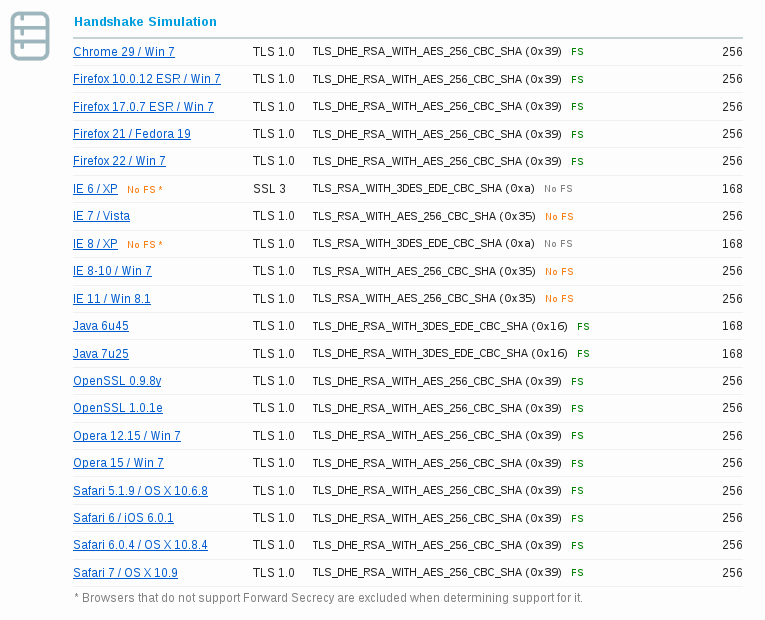Open the IE 6 / XP client details
765x620 pixels.
pos(95,189)
